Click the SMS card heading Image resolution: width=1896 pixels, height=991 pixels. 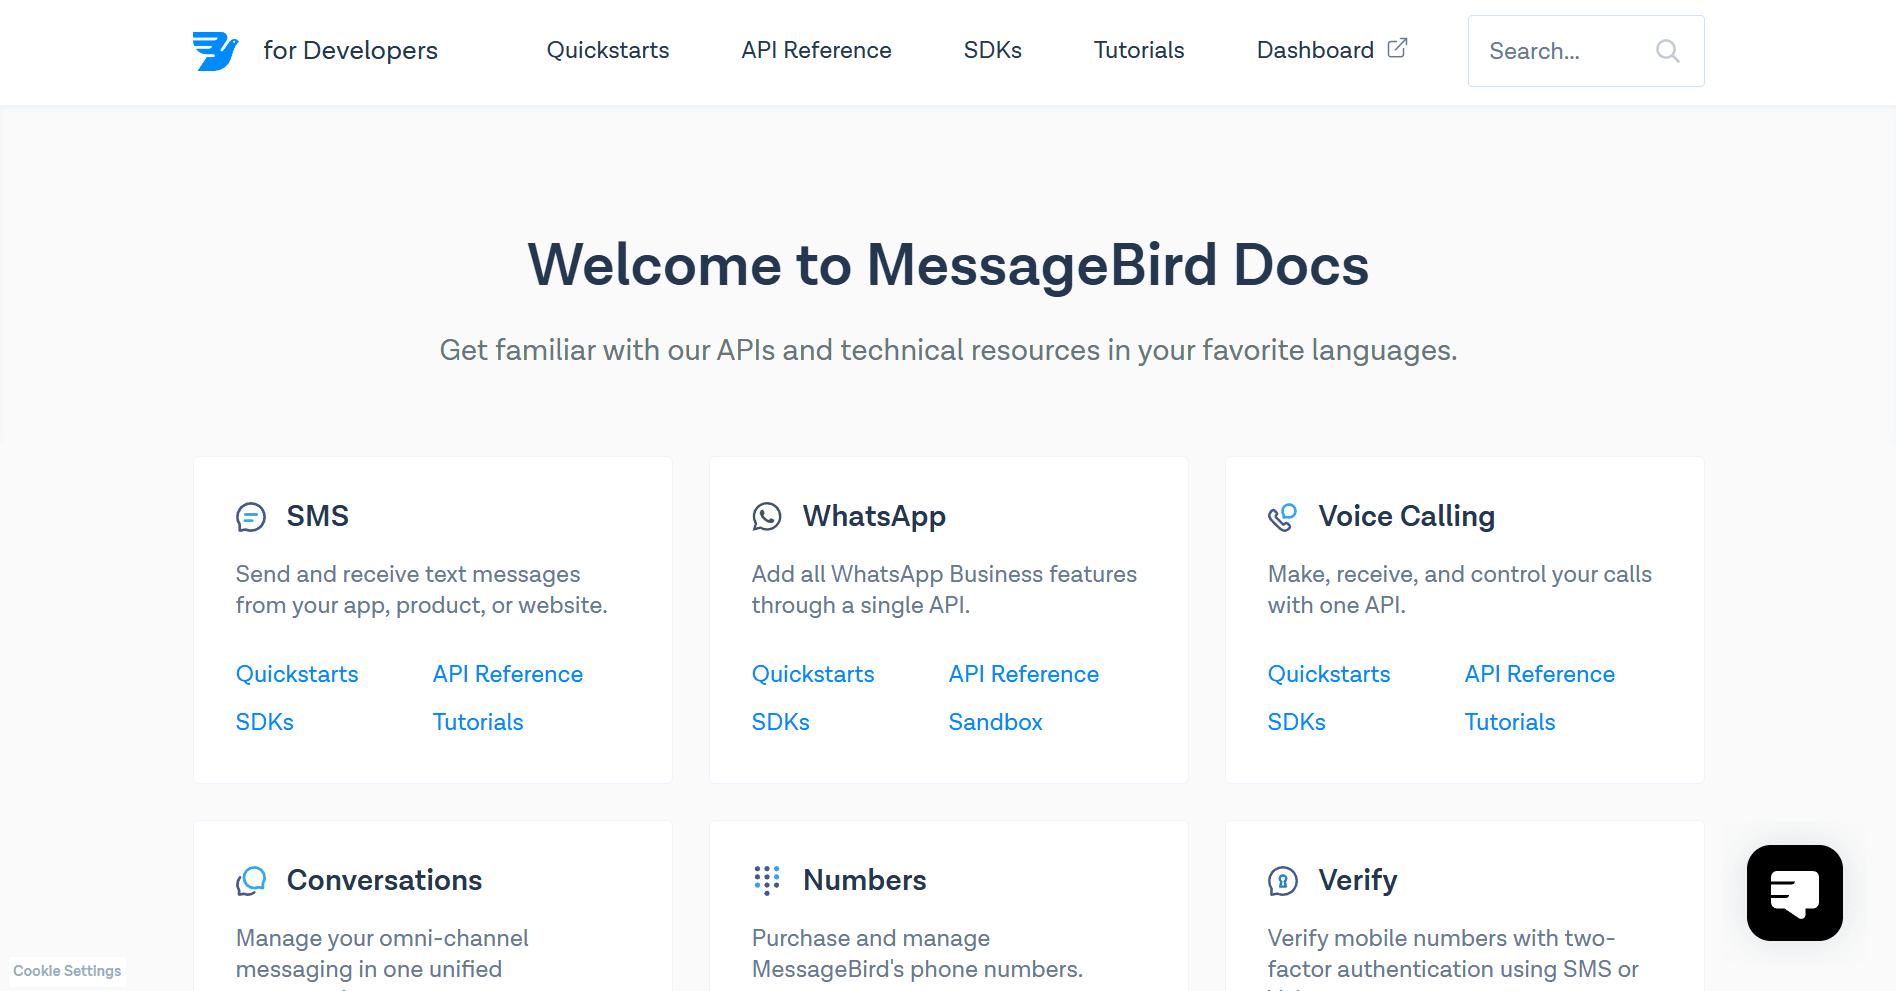pyautogui.click(x=318, y=516)
